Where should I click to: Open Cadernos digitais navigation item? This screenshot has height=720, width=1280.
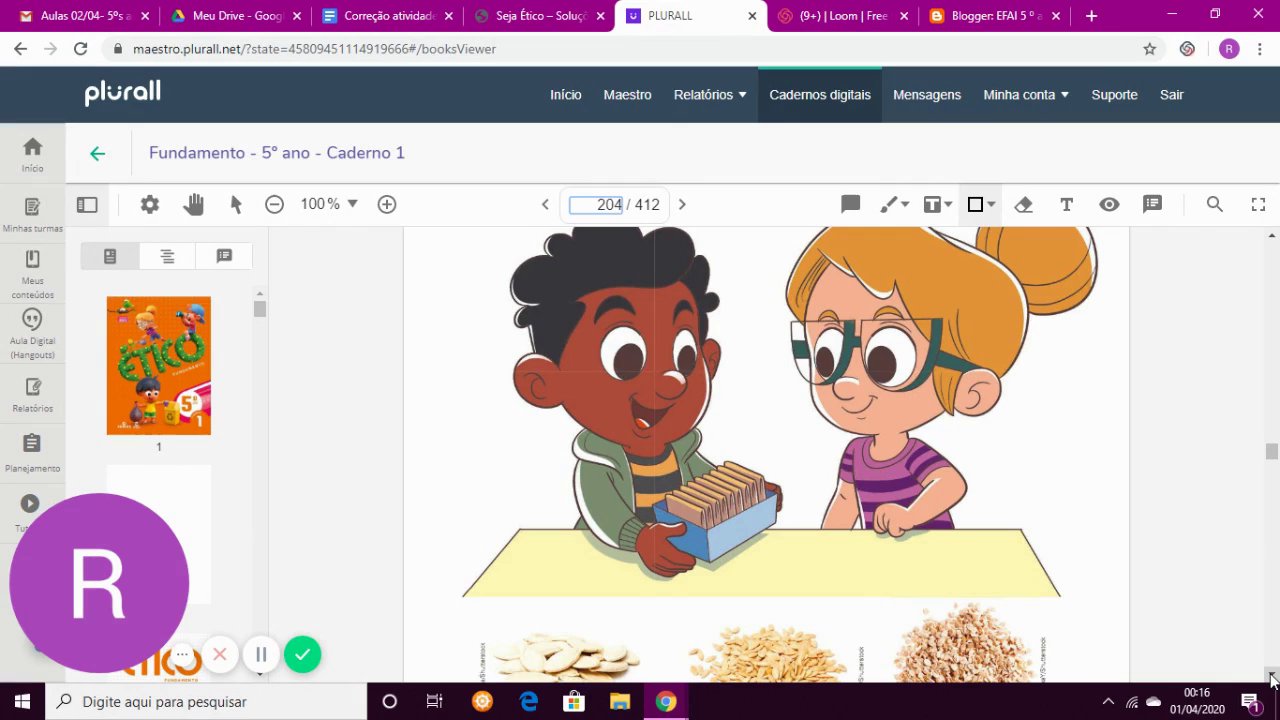pyautogui.click(x=820, y=94)
